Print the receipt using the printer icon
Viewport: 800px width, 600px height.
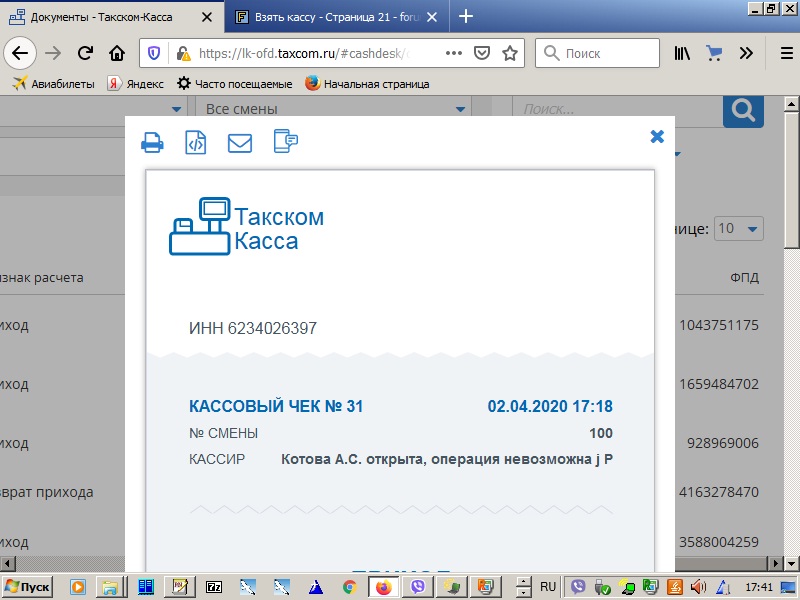(x=152, y=142)
